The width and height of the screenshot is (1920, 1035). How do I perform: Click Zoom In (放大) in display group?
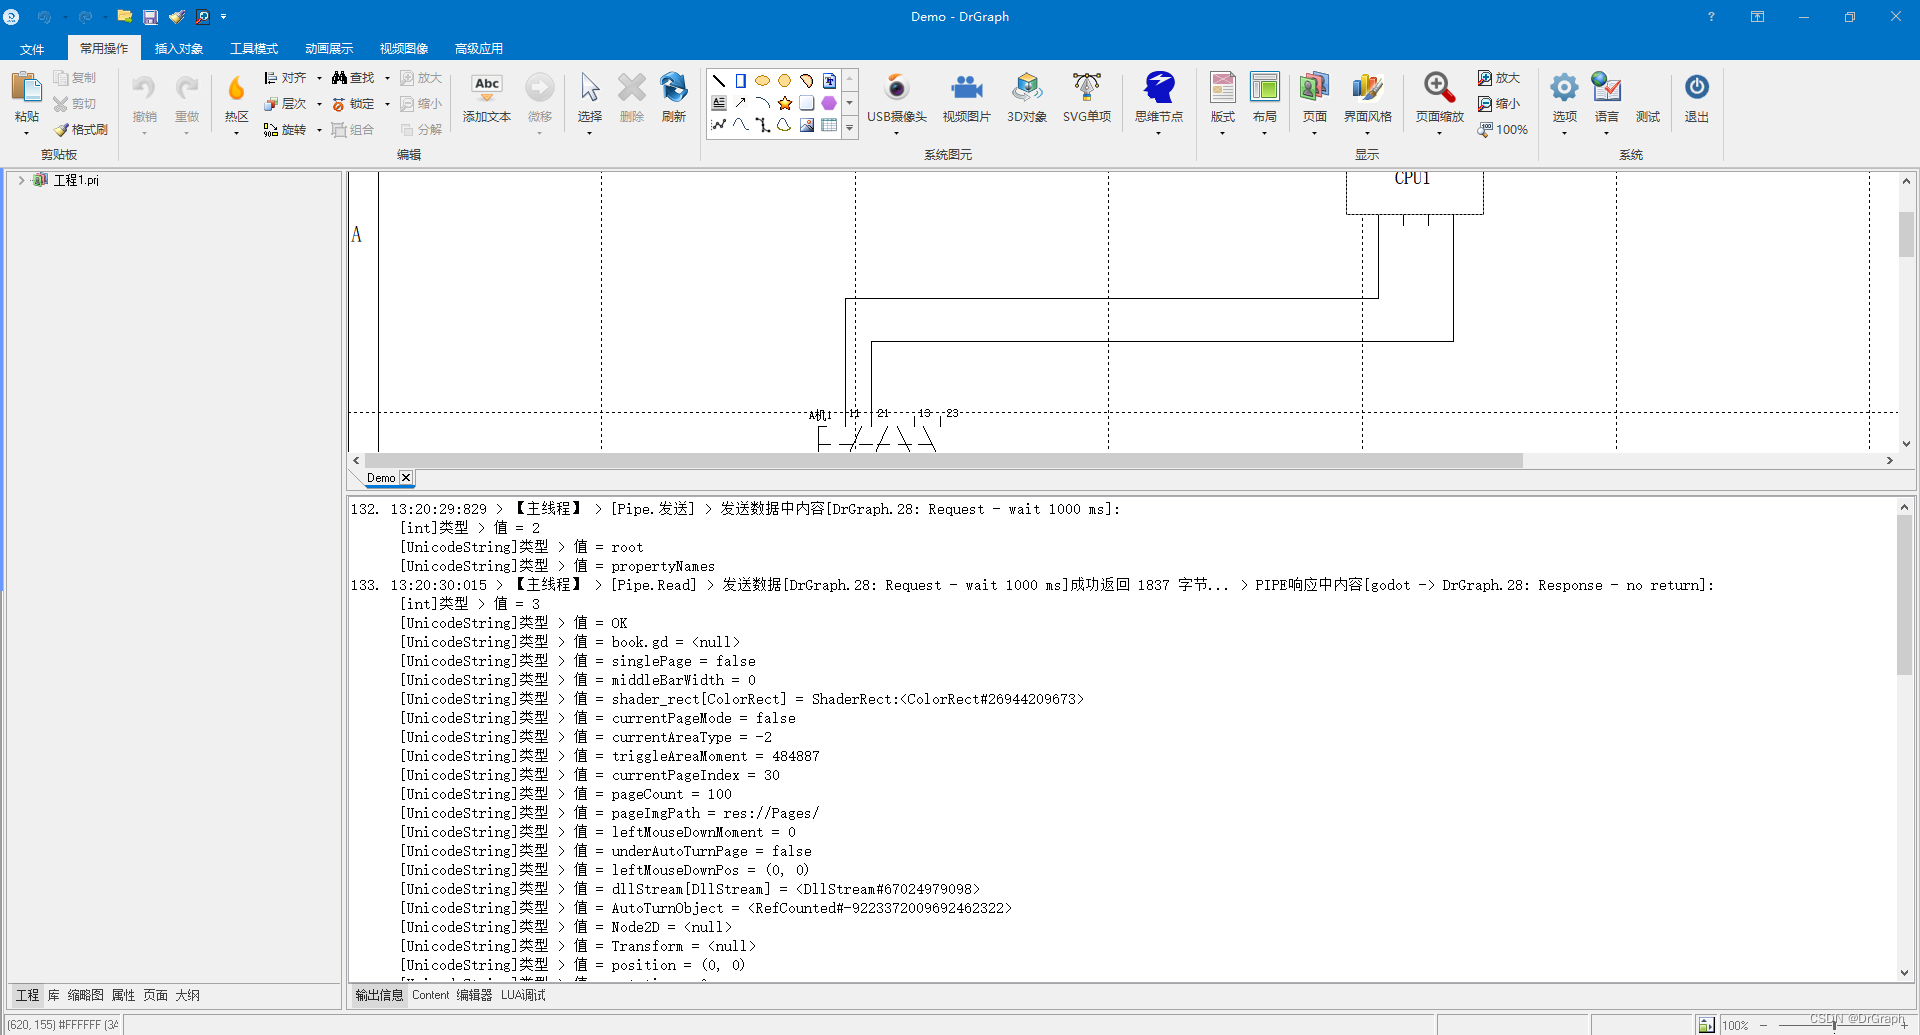coord(1499,78)
